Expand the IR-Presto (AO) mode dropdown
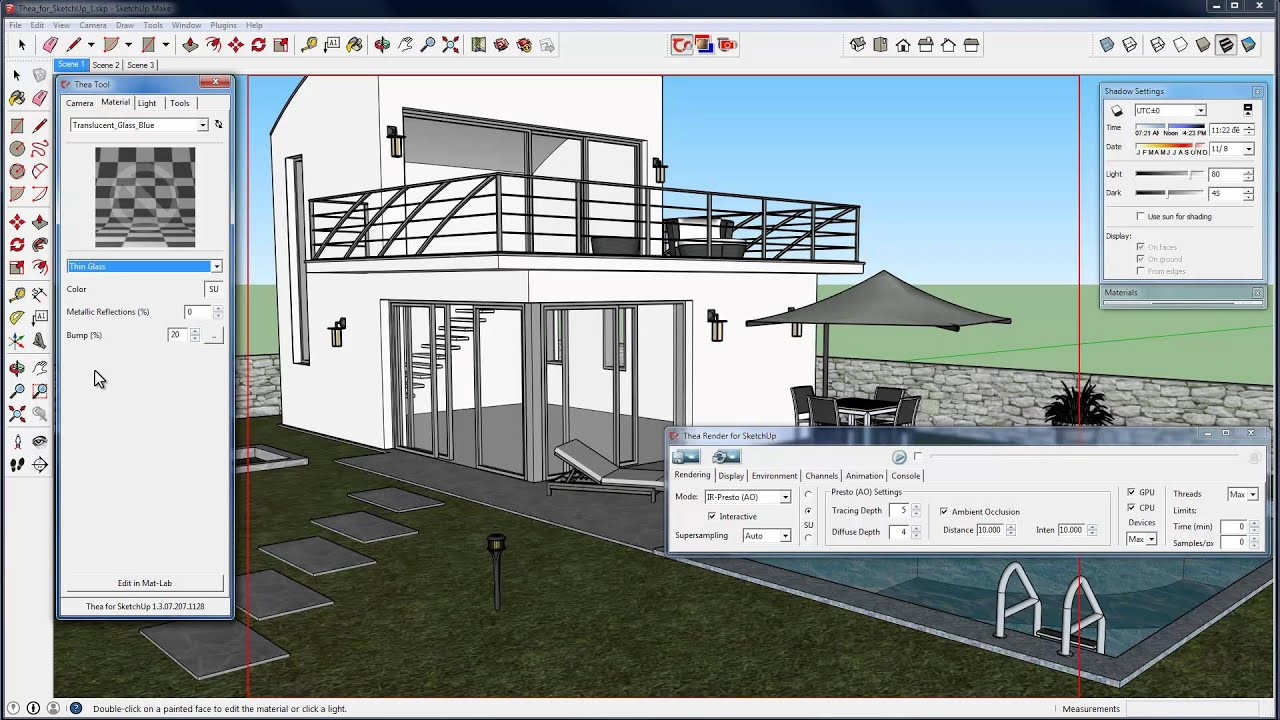Image resolution: width=1280 pixels, height=720 pixels. [748, 497]
